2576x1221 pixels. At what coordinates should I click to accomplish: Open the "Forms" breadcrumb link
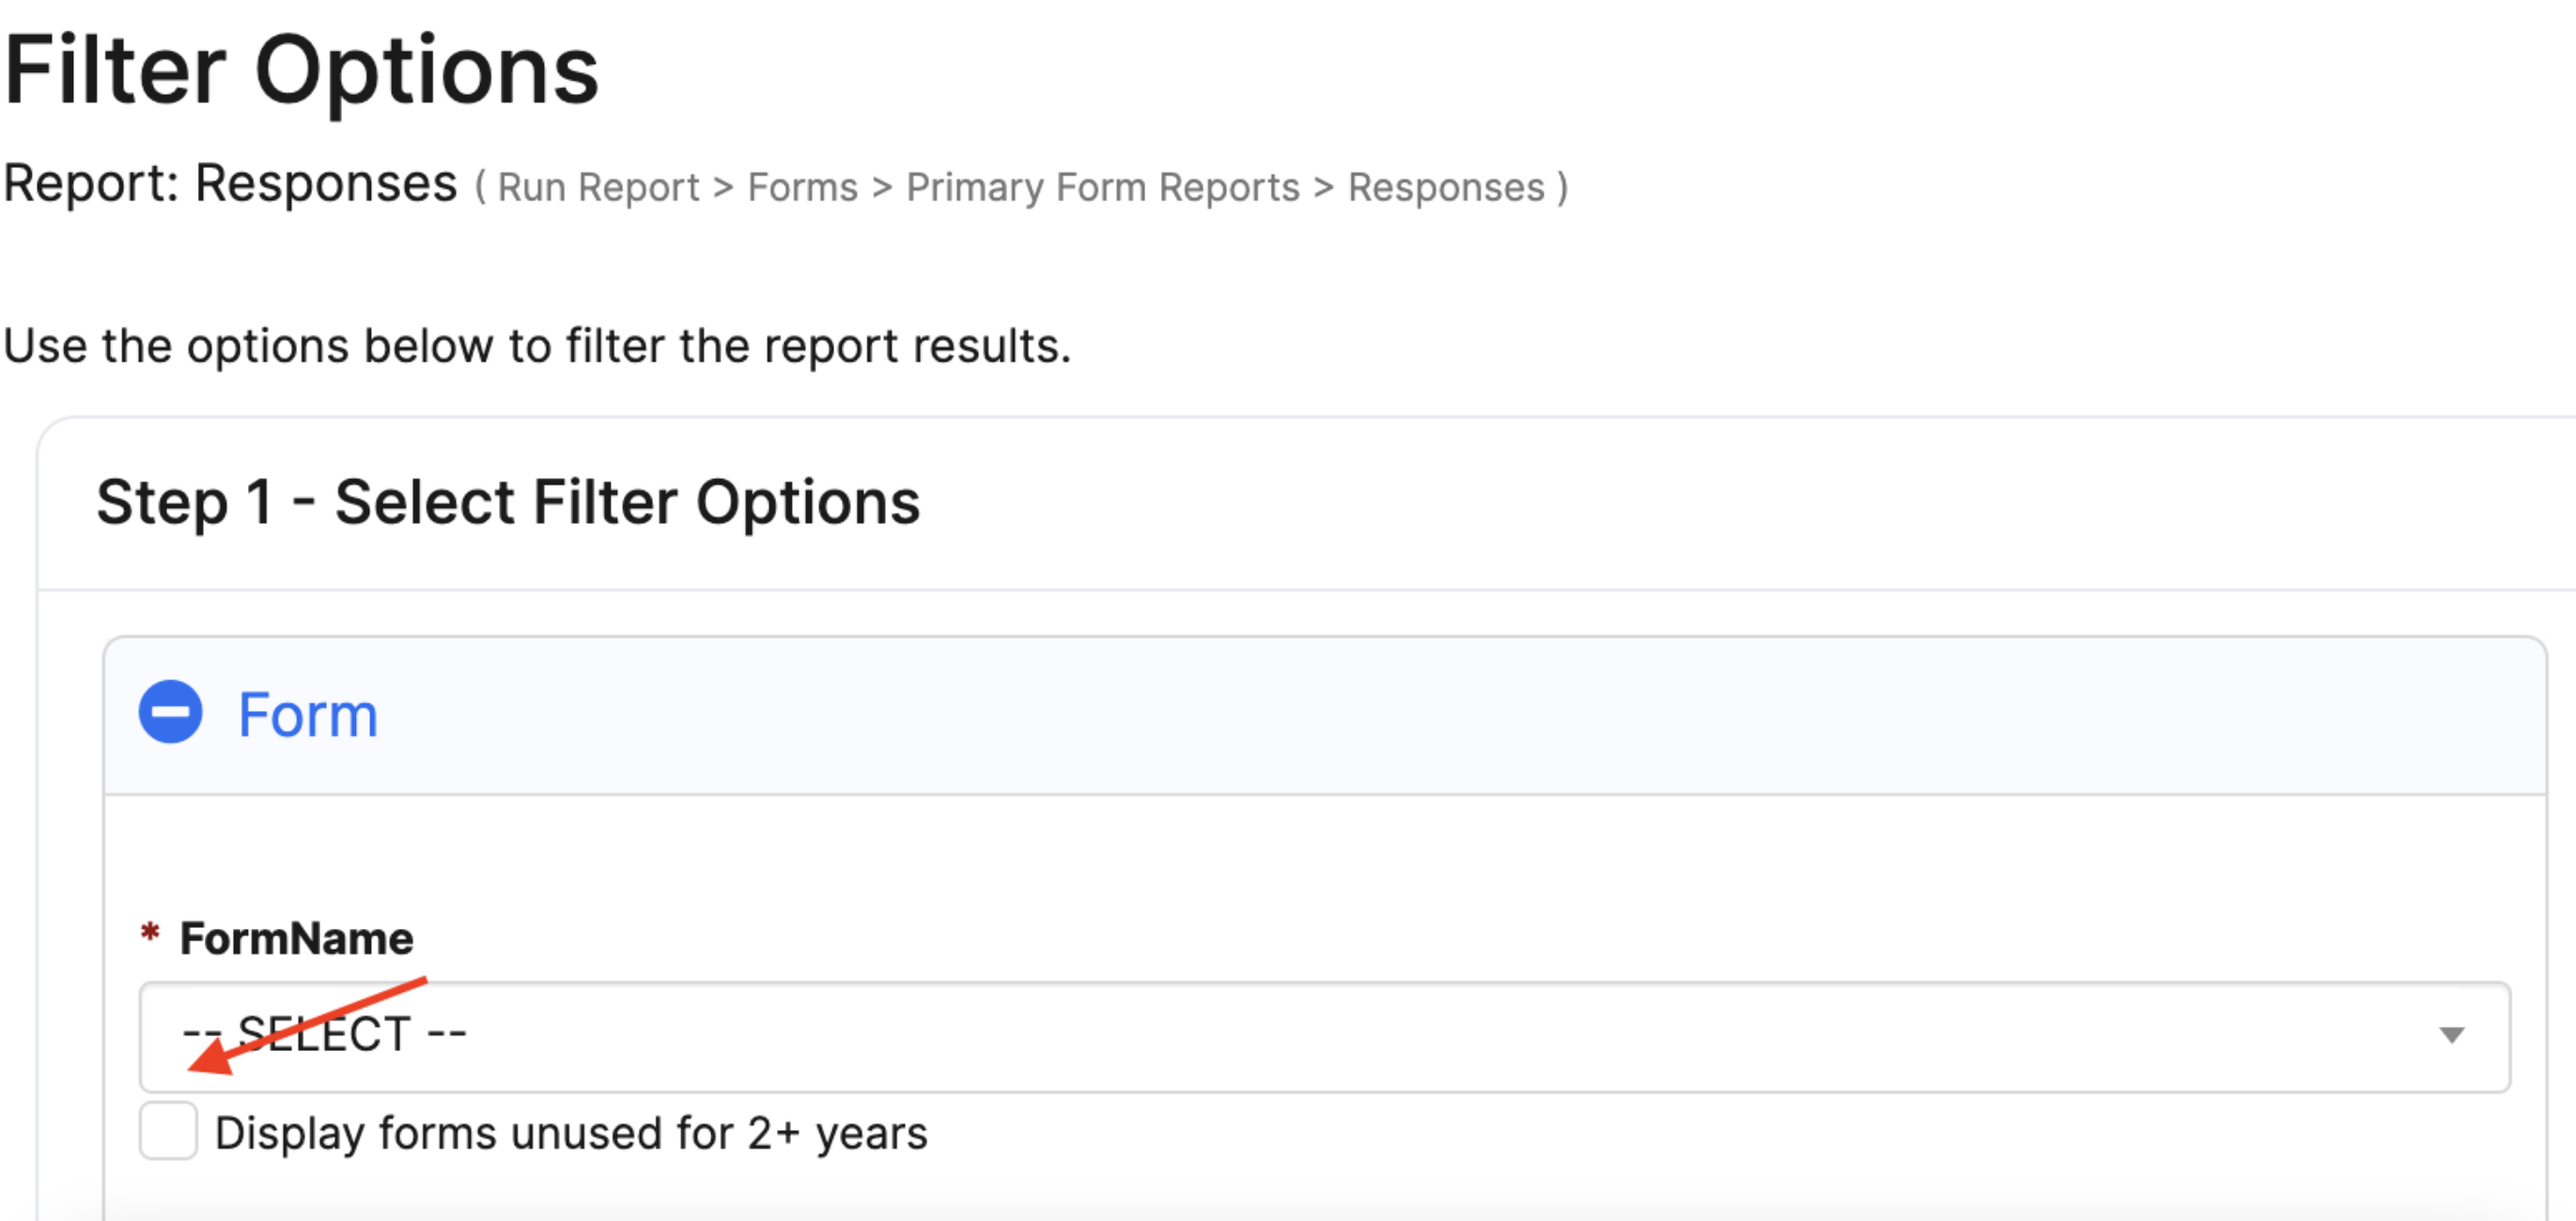point(802,188)
